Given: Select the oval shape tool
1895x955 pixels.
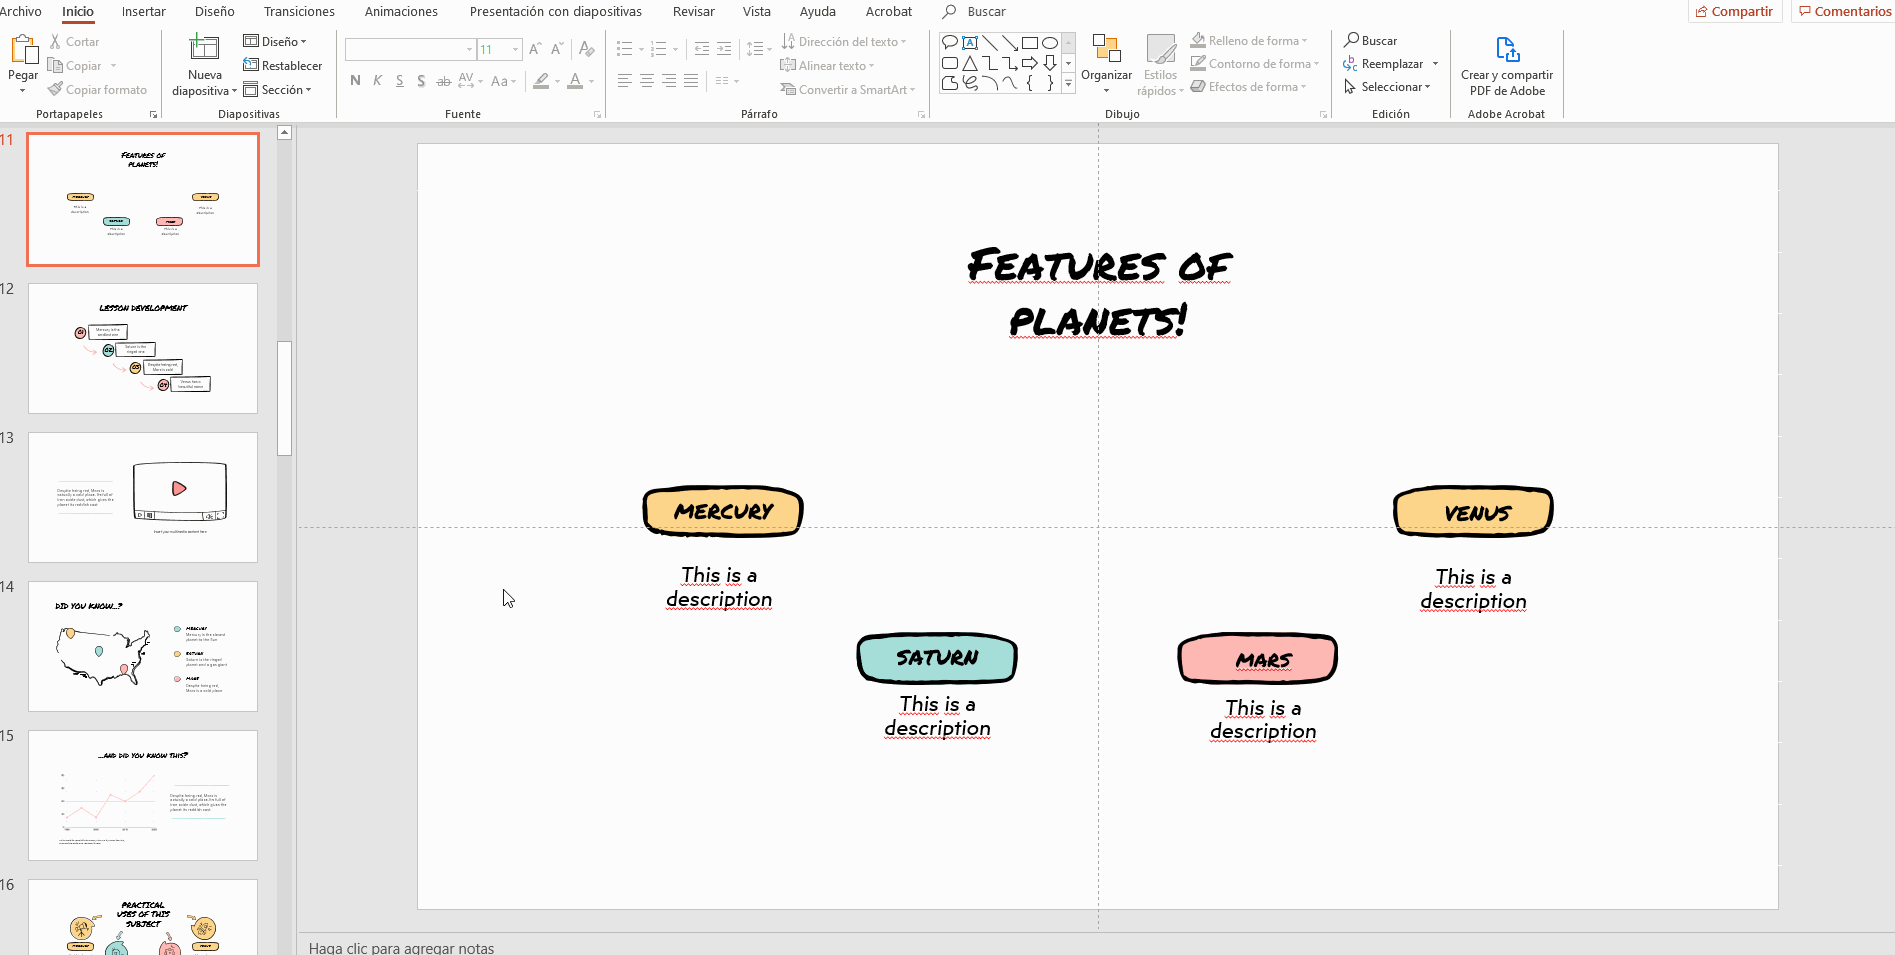Looking at the screenshot, I should [x=1050, y=43].
